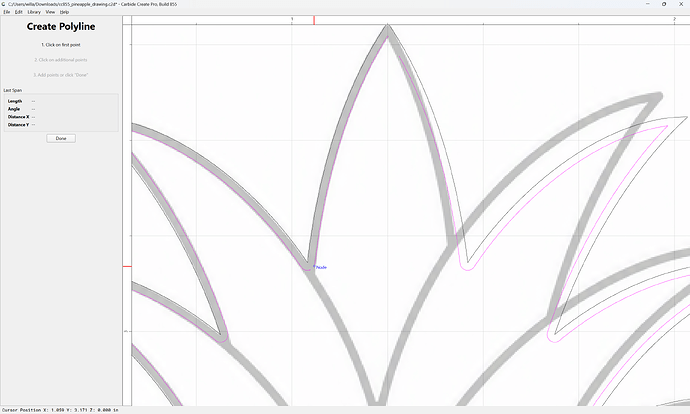Open the Edit menu
690x414 pixels.
point(18,12)
